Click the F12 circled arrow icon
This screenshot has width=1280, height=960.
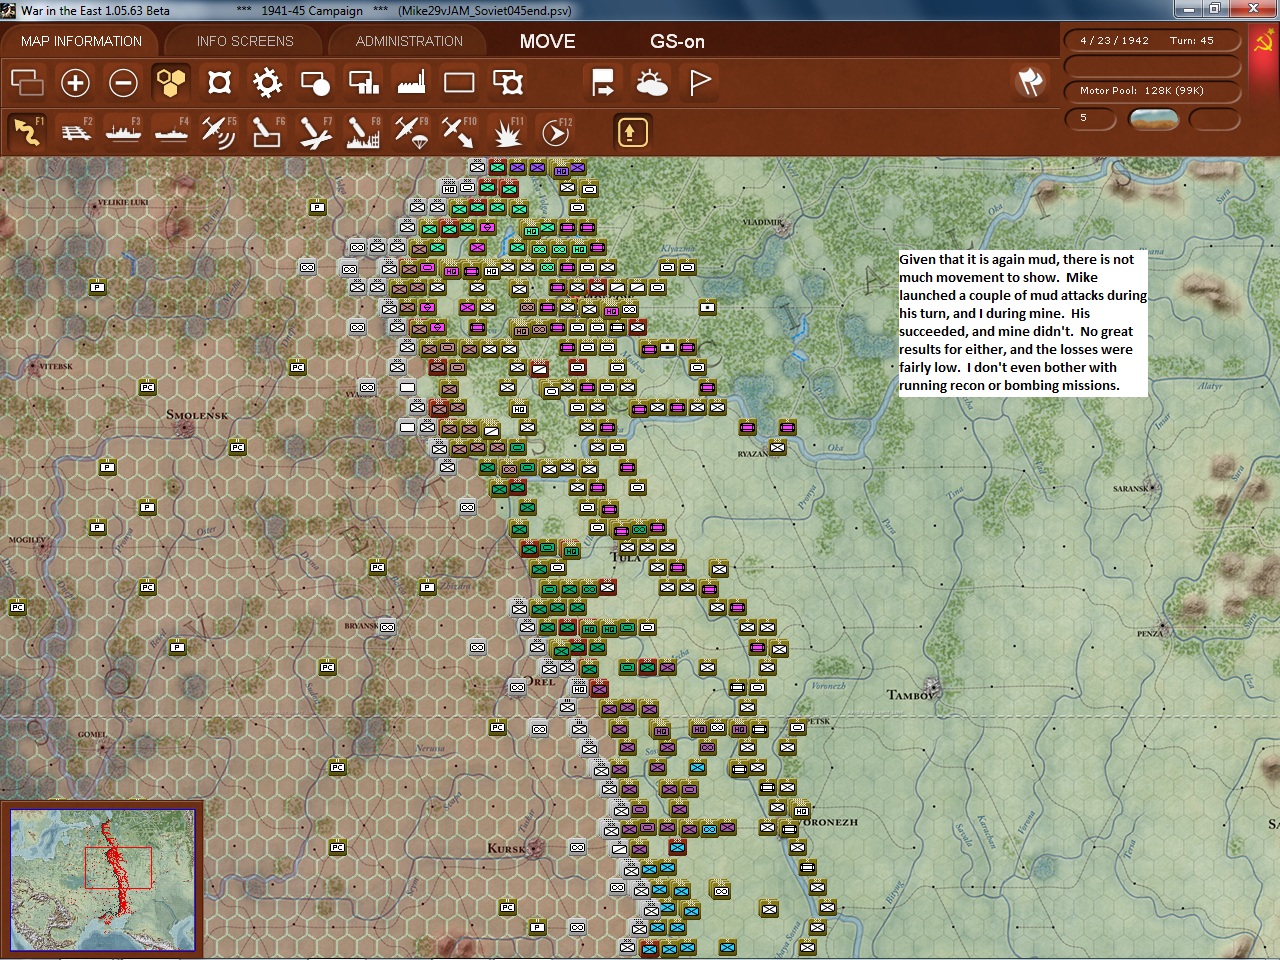[555, 132]
